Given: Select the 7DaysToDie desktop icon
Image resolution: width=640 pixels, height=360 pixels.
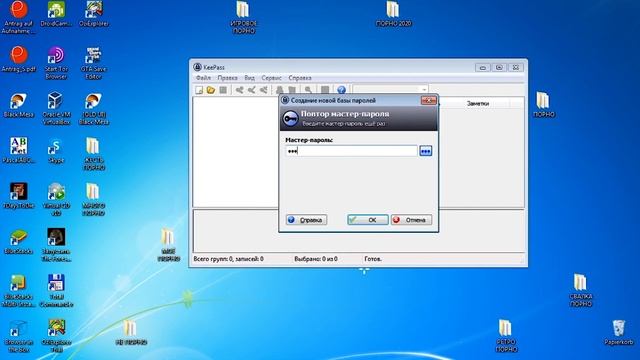Looking at the screenshot, I should (x=19, y=196).
